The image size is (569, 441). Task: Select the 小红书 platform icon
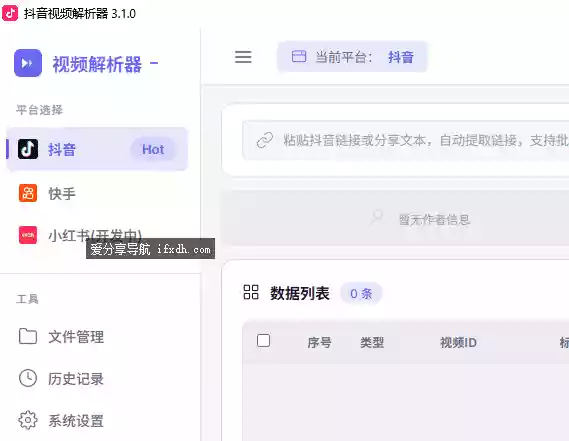(x=28, y=235)
